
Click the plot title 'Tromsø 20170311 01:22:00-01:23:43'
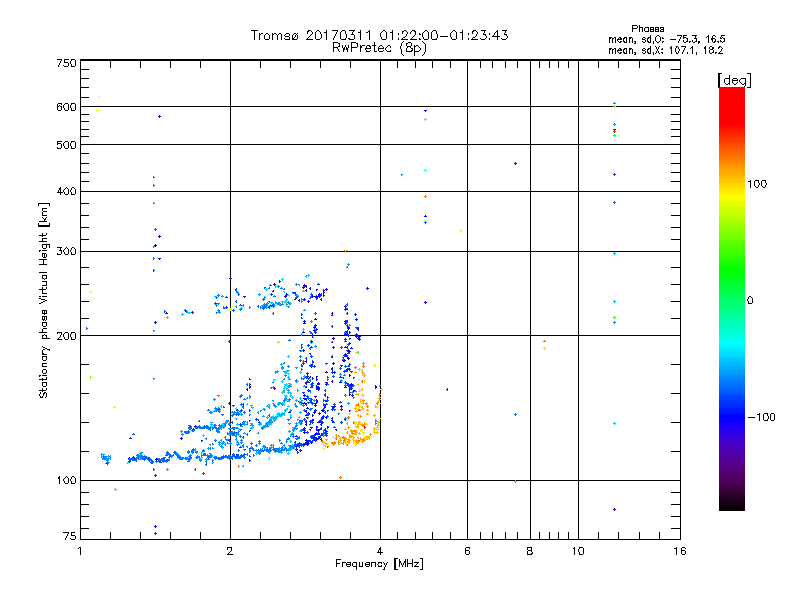coord(379,35)
